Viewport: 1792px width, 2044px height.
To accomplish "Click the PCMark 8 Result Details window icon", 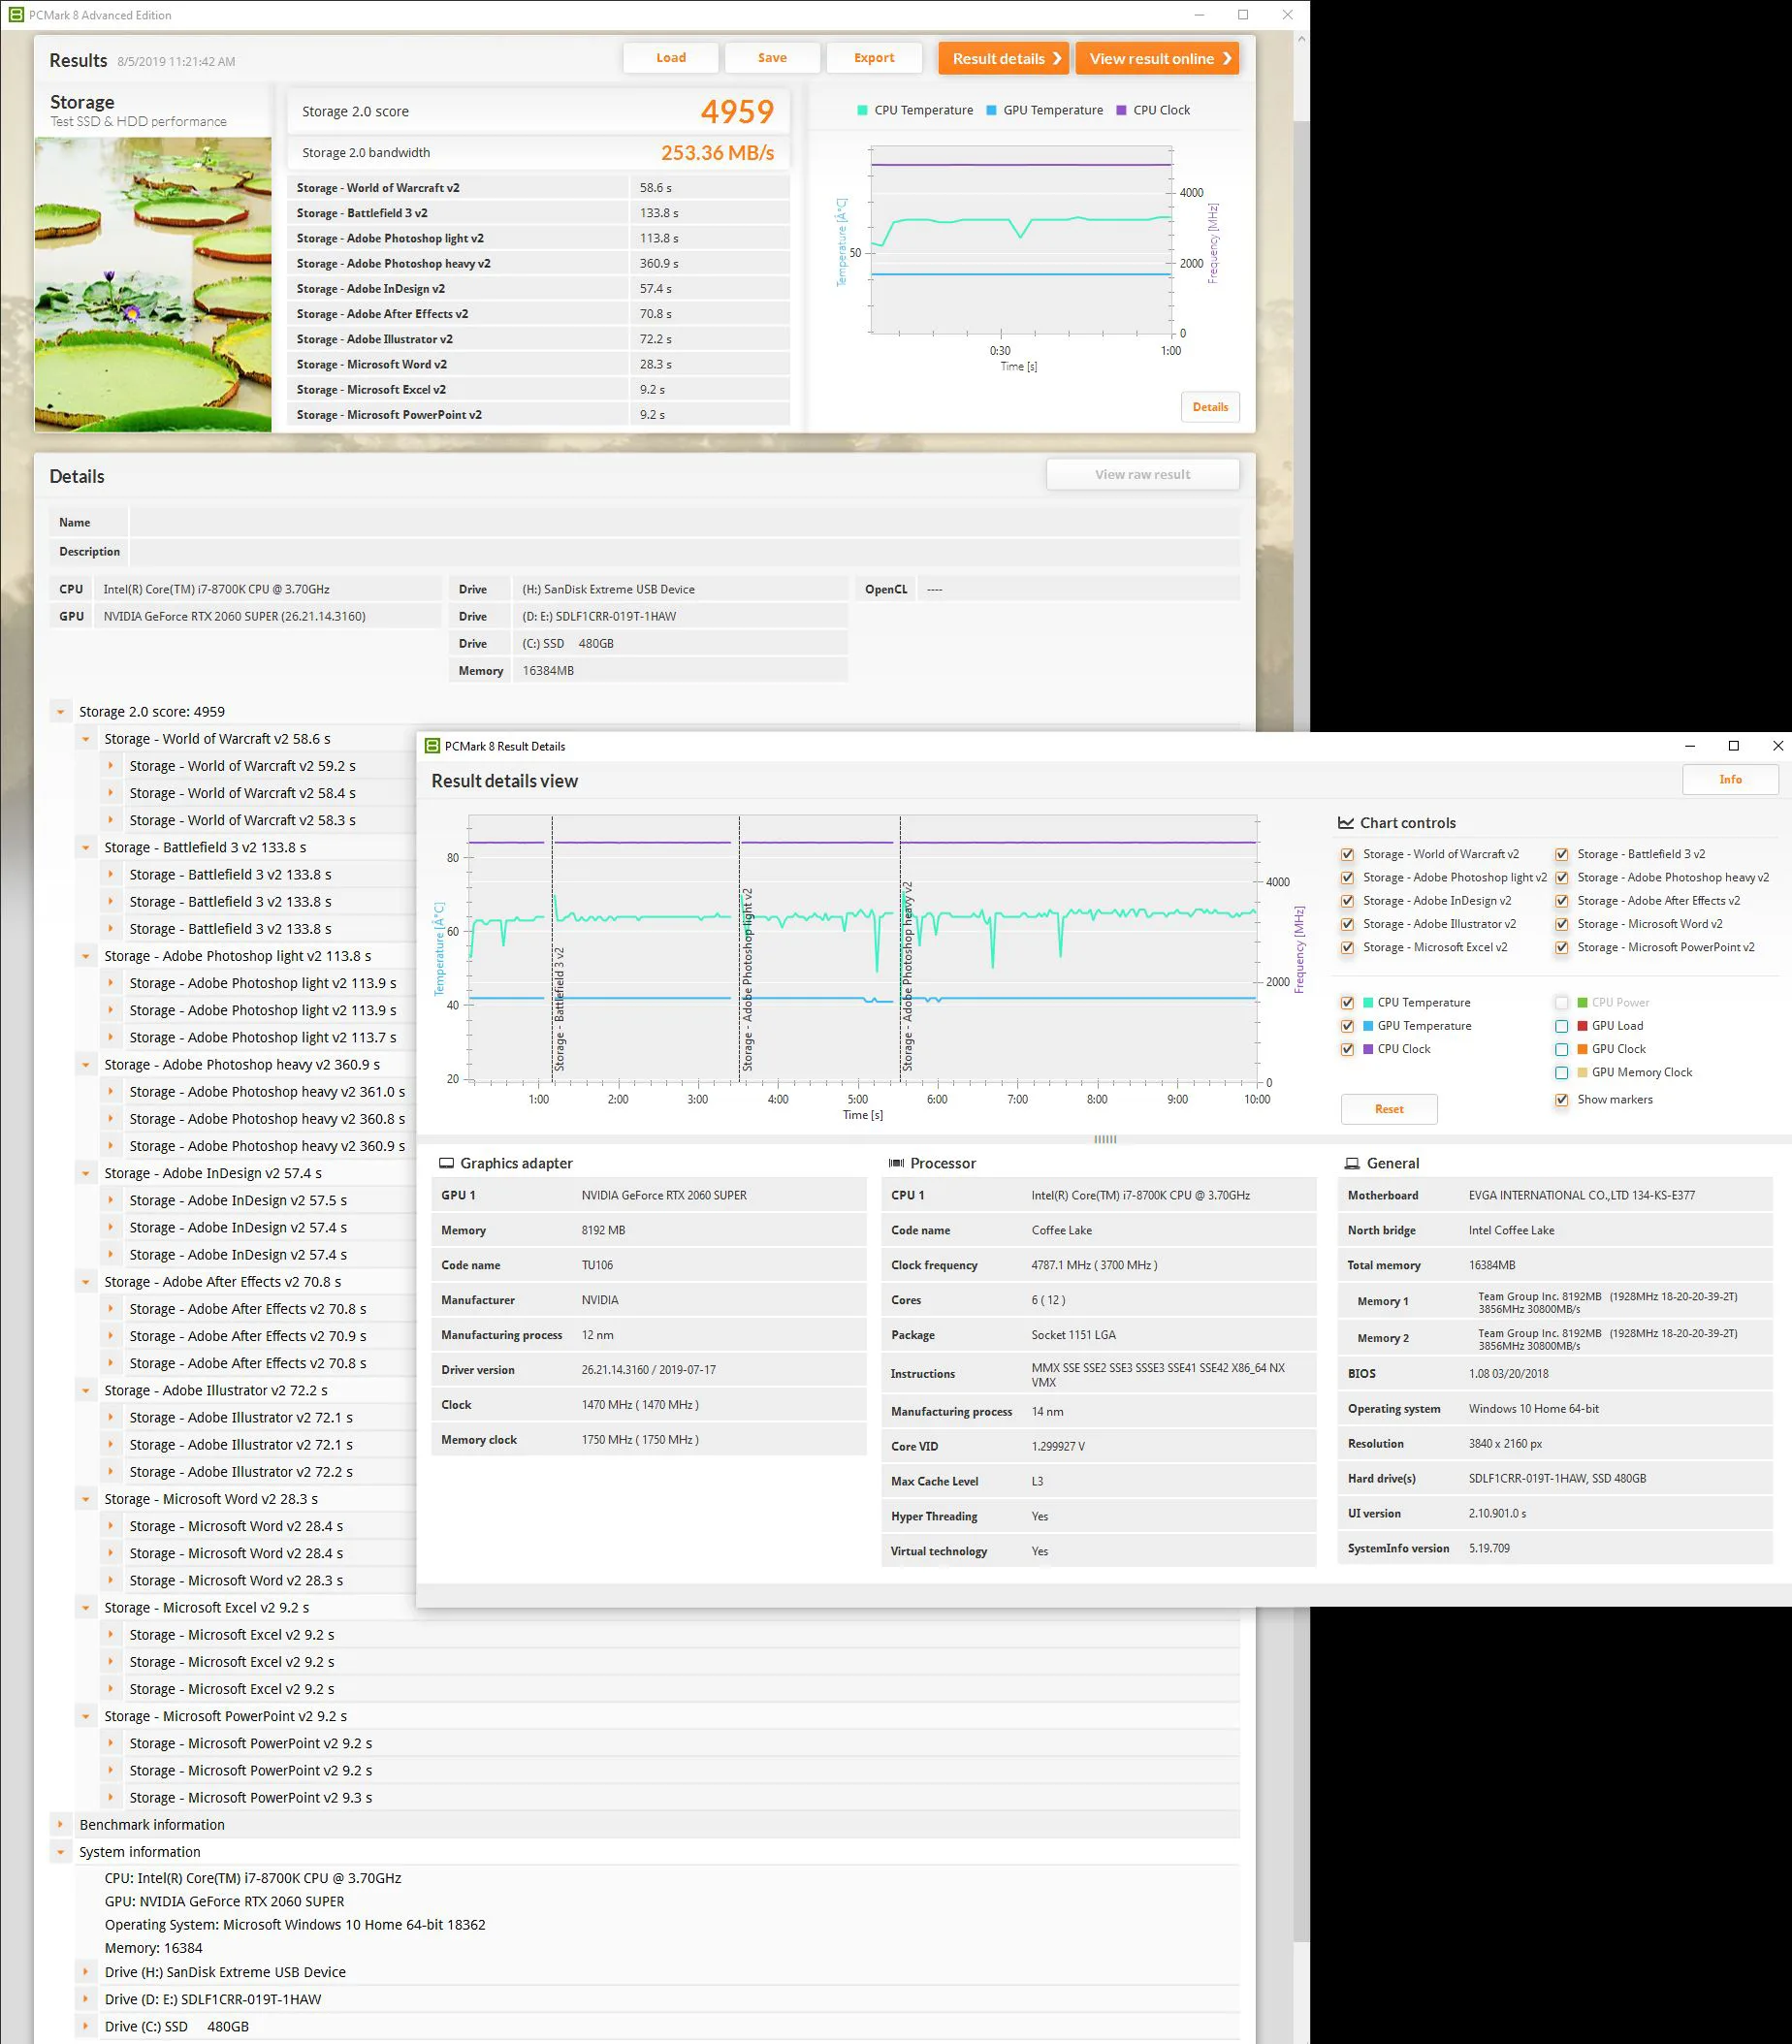I will [432, 746].
